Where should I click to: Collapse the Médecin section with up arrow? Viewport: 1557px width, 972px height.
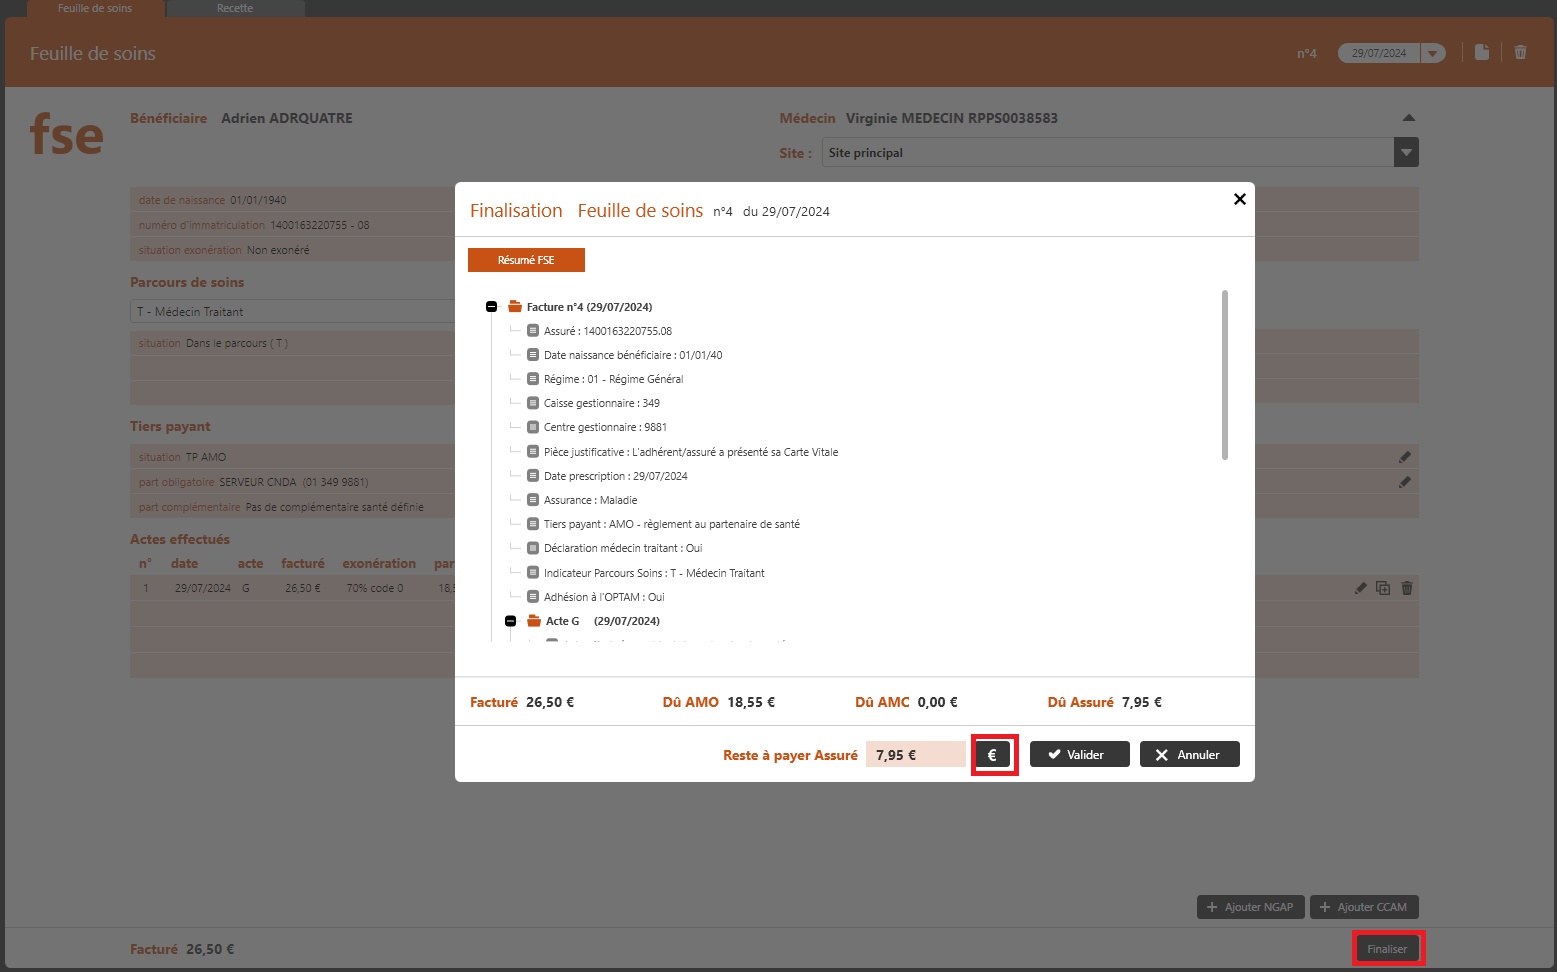tap(1408, 118)
